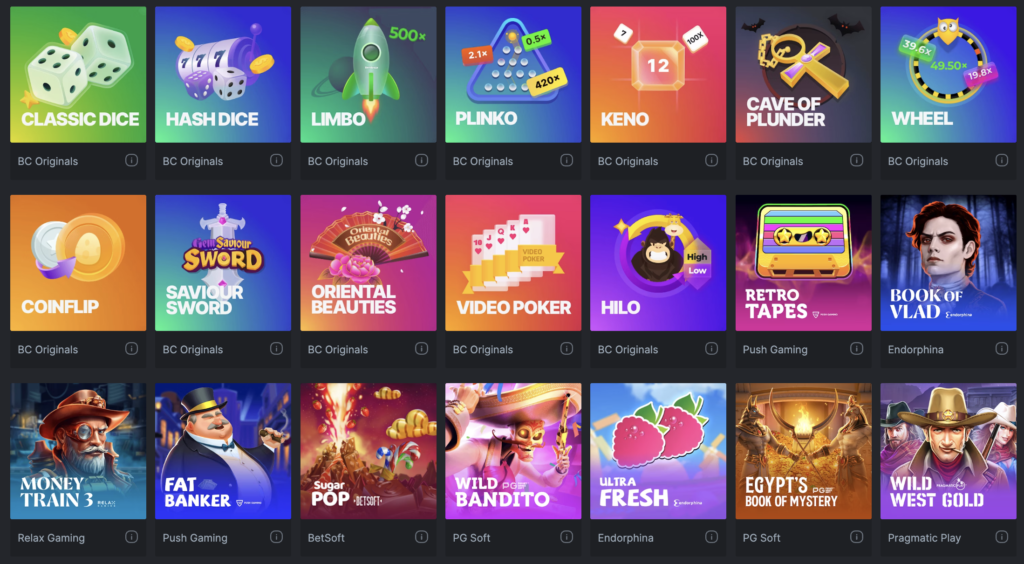Screen dimensions: 1024x564
Task: Click the Endorphina label under Ultra Fresh
Action: click(626, 538)
